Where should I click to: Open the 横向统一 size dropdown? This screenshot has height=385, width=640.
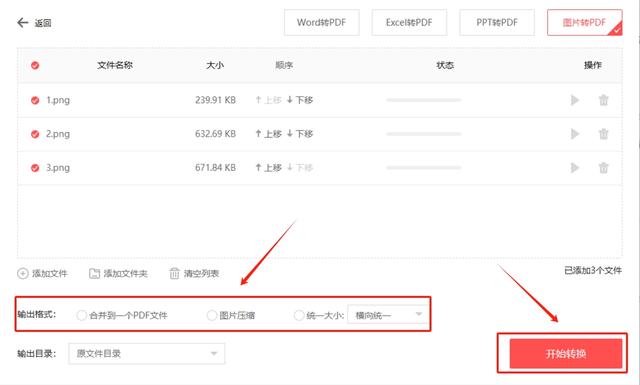[x=387, y=314]
